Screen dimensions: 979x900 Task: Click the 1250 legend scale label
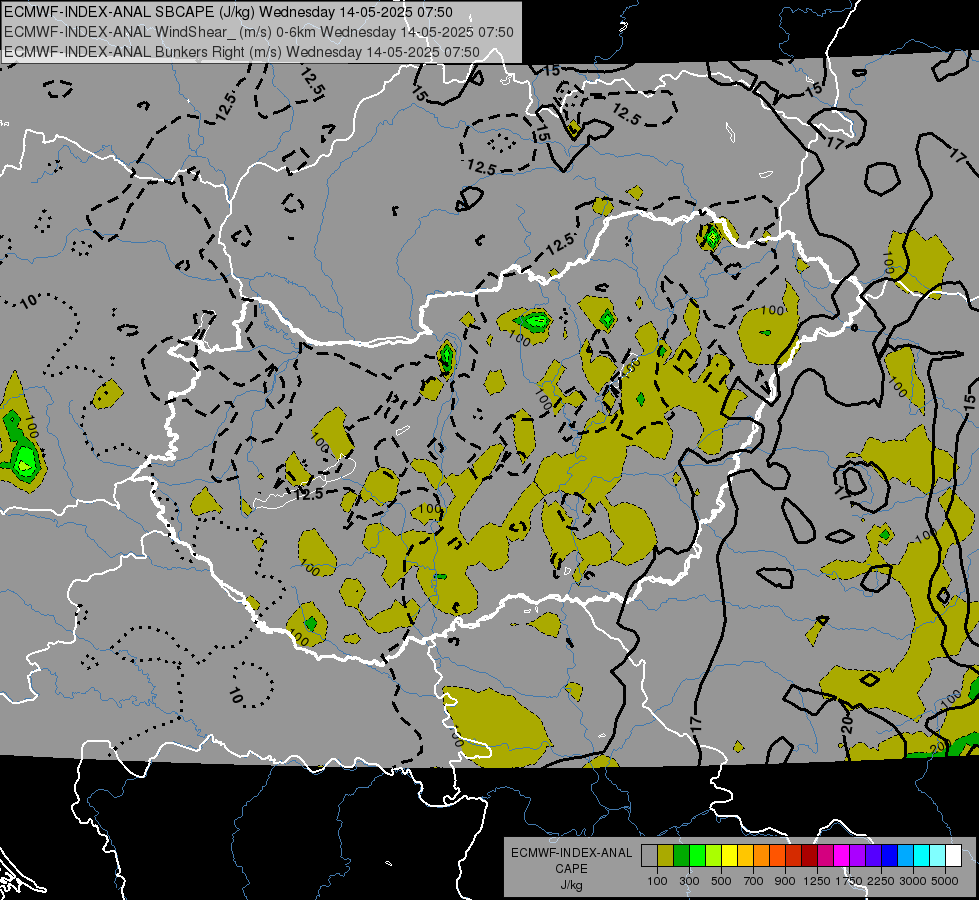click(x=817, y=881)
